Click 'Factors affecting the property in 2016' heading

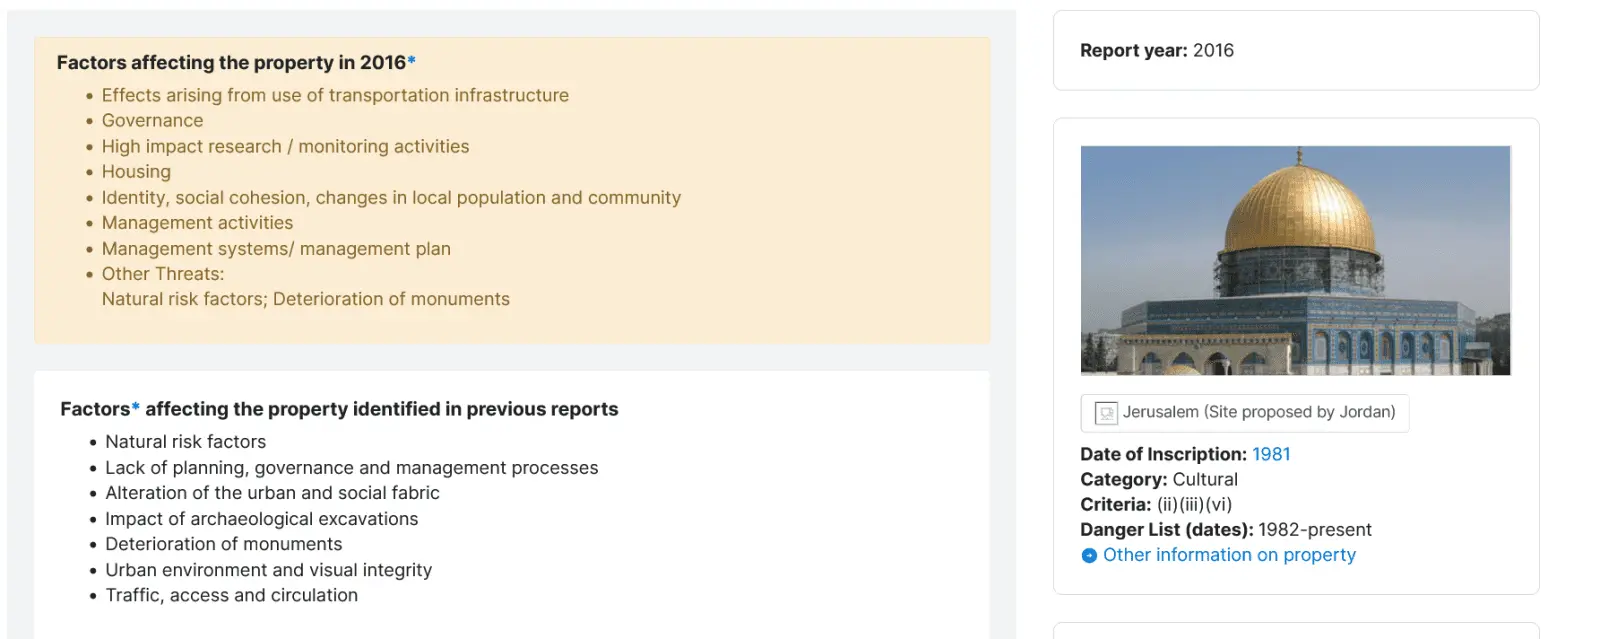tap(231, 62)
